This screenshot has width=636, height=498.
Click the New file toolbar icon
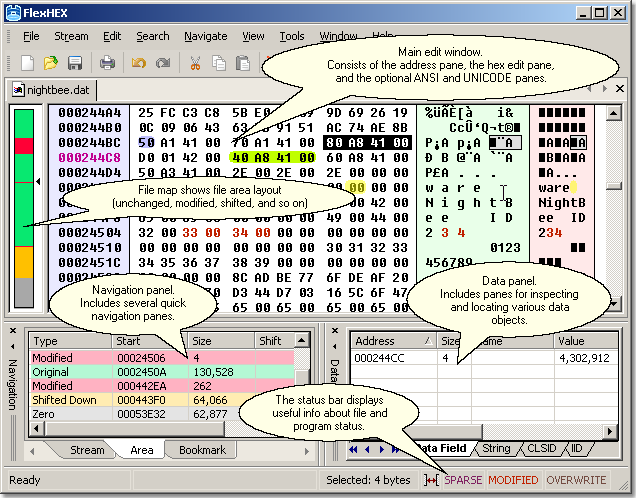click(27, 63)
